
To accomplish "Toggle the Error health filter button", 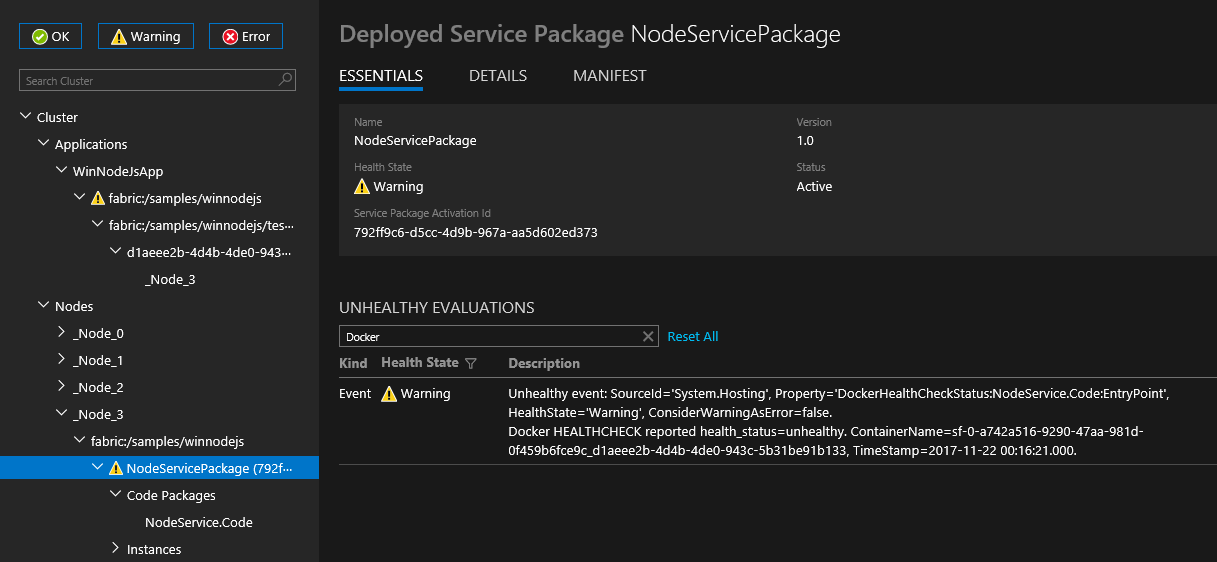I will click(246, 36).
